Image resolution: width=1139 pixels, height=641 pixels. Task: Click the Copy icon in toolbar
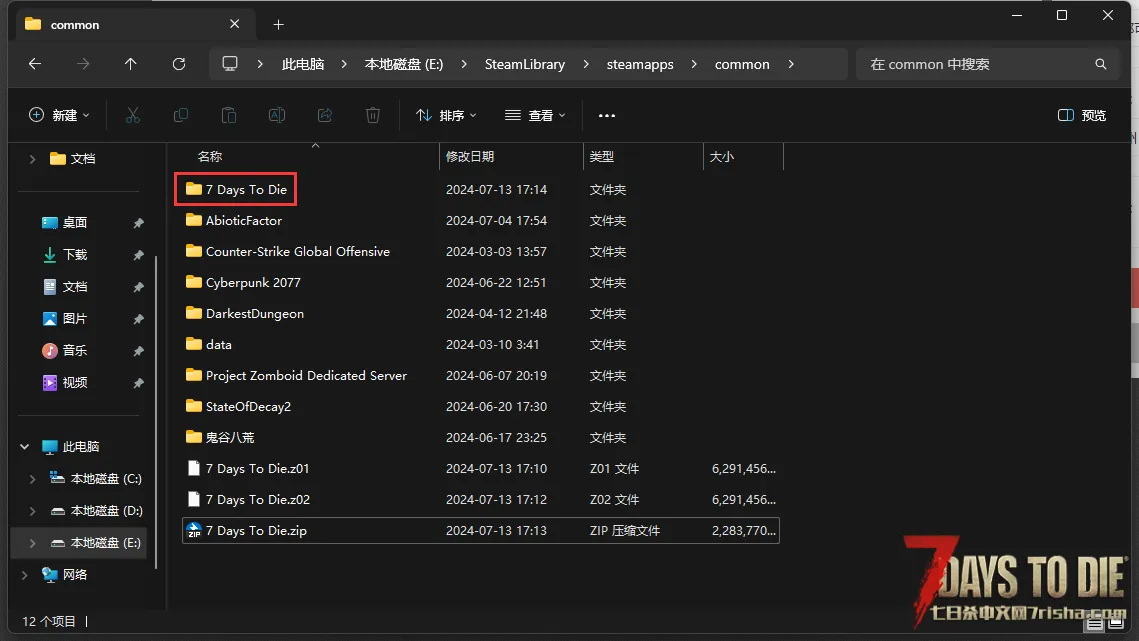click(181, 115)
